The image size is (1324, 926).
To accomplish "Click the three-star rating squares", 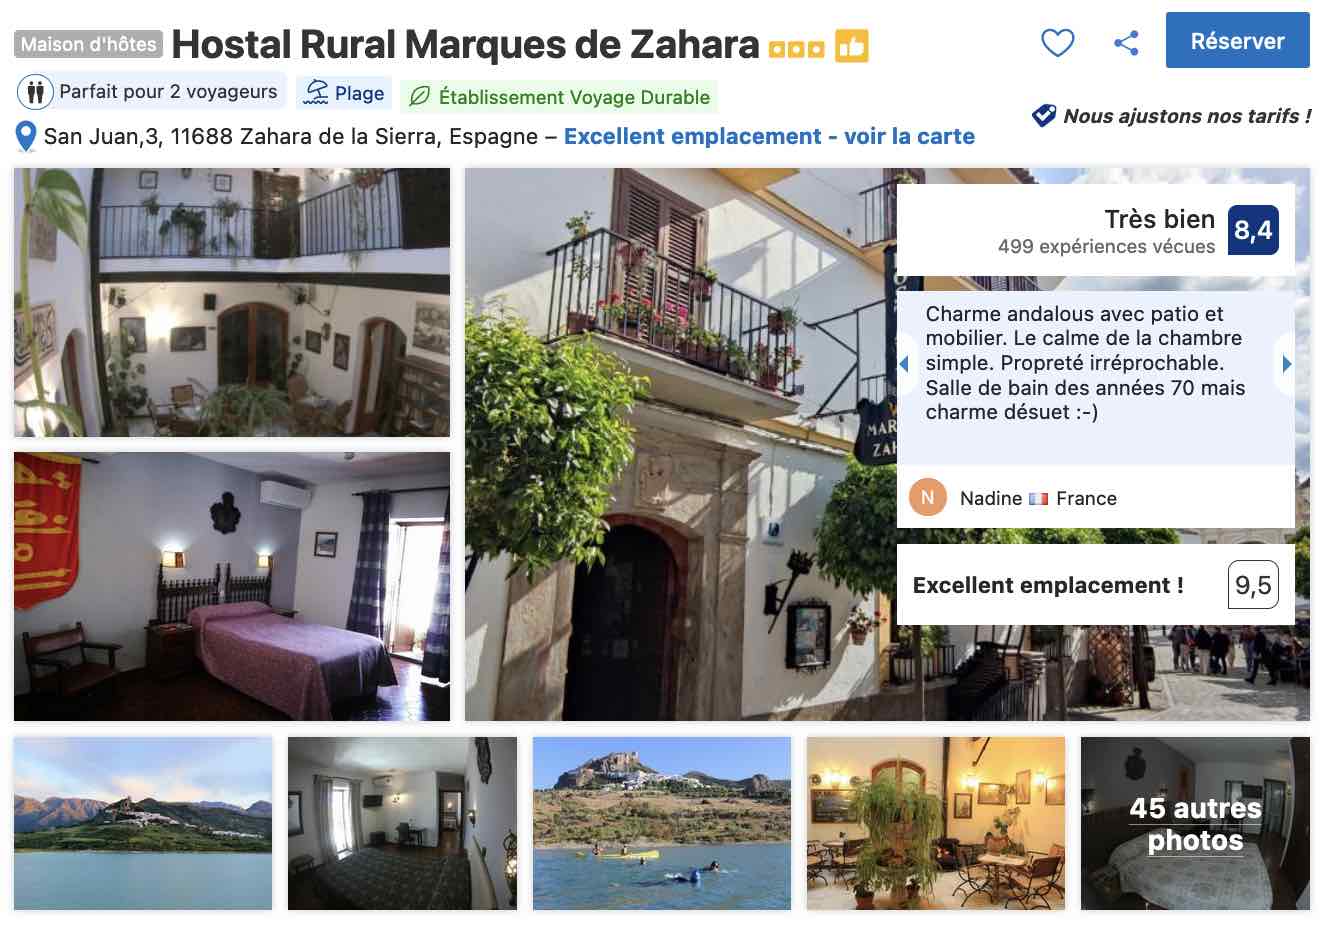I will pos(796,48).
